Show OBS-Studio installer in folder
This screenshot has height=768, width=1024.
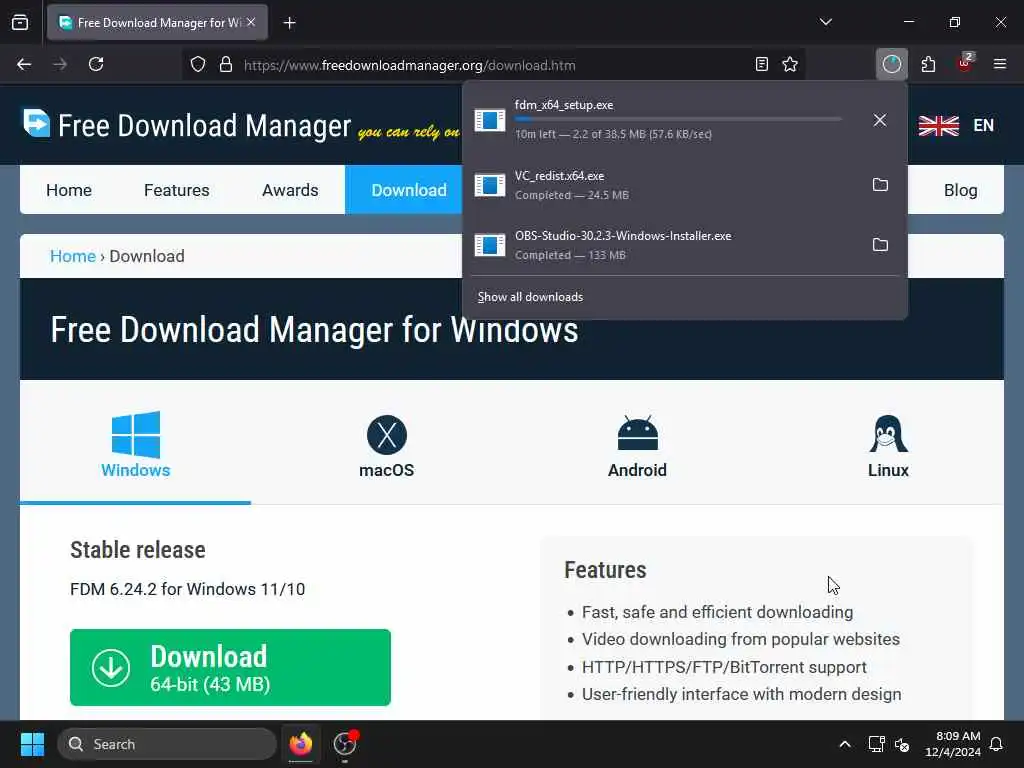coord(880,245)
